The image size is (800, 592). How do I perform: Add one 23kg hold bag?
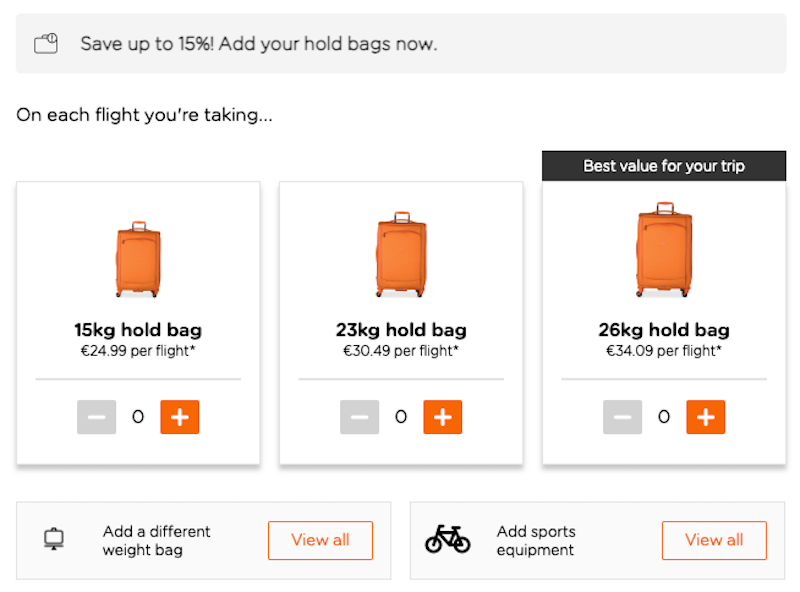[443, 417]
